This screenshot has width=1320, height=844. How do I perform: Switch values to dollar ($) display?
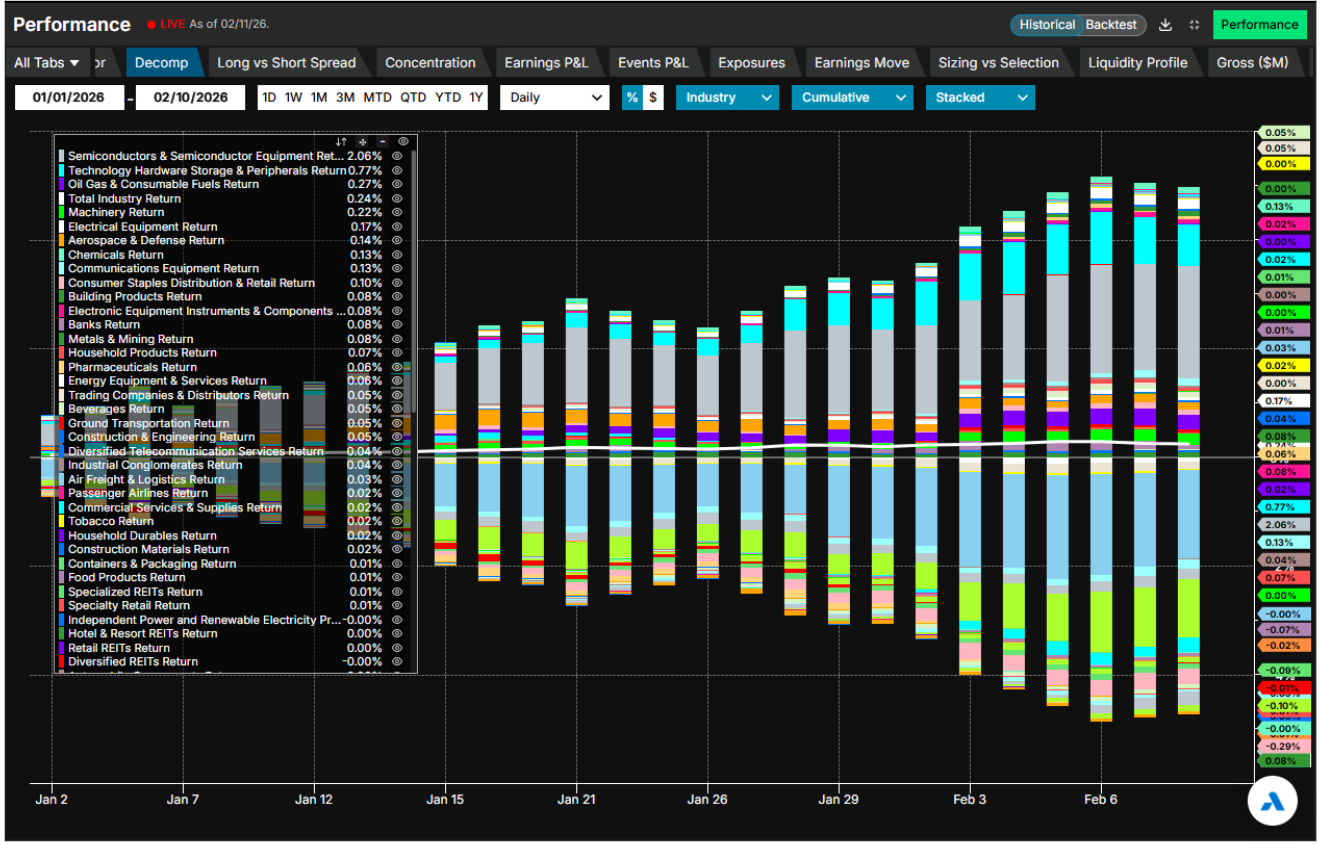pos(653,97)
